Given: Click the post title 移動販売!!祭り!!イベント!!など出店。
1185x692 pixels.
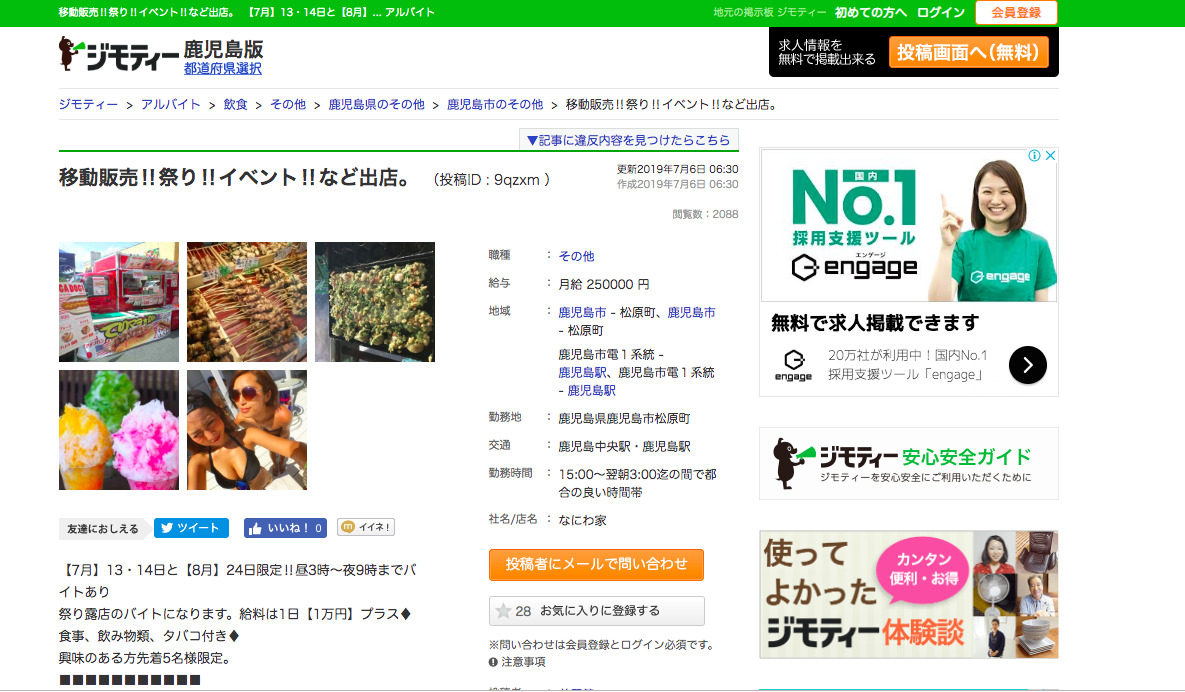Looking at the screenshot, I should (236, 178).
